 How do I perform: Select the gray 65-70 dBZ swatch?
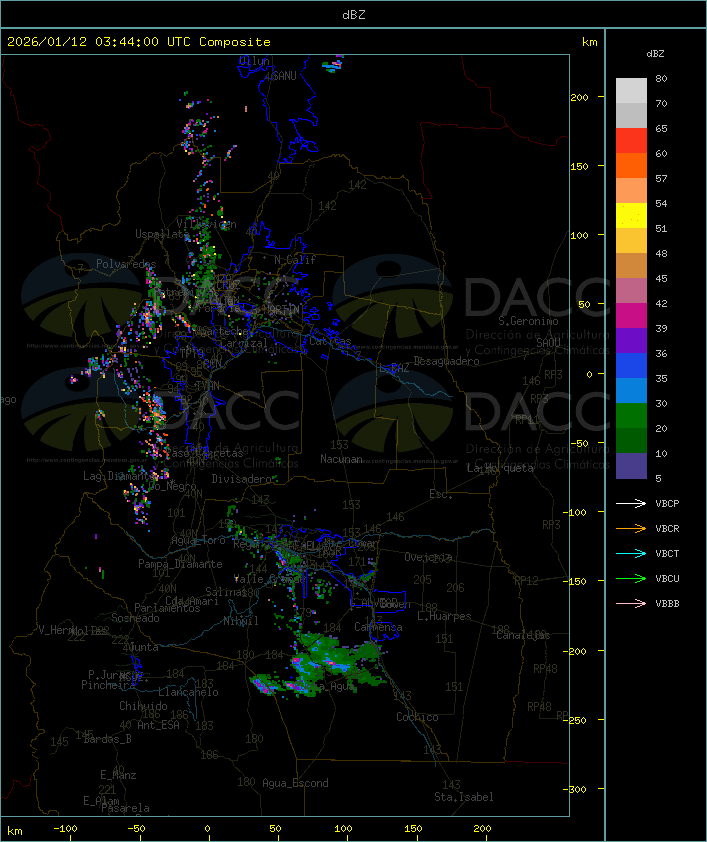coord(631,115)
